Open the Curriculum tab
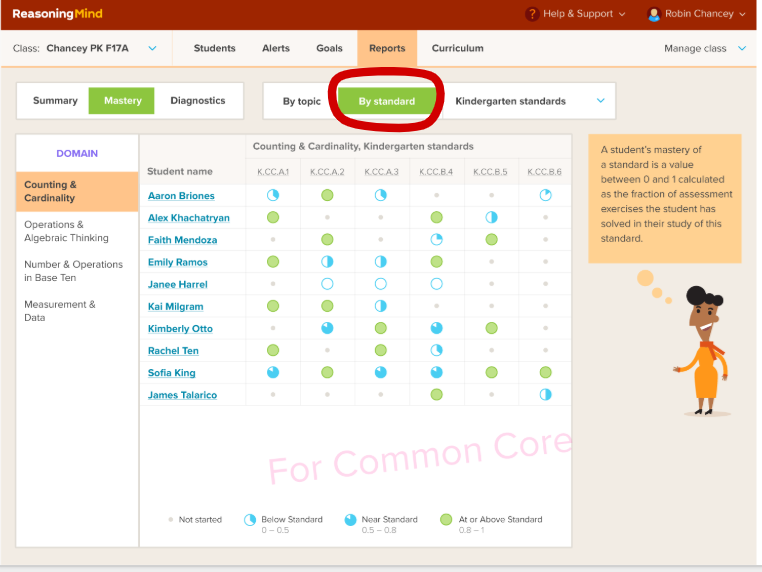762x572 pixels. click(457, 48)
